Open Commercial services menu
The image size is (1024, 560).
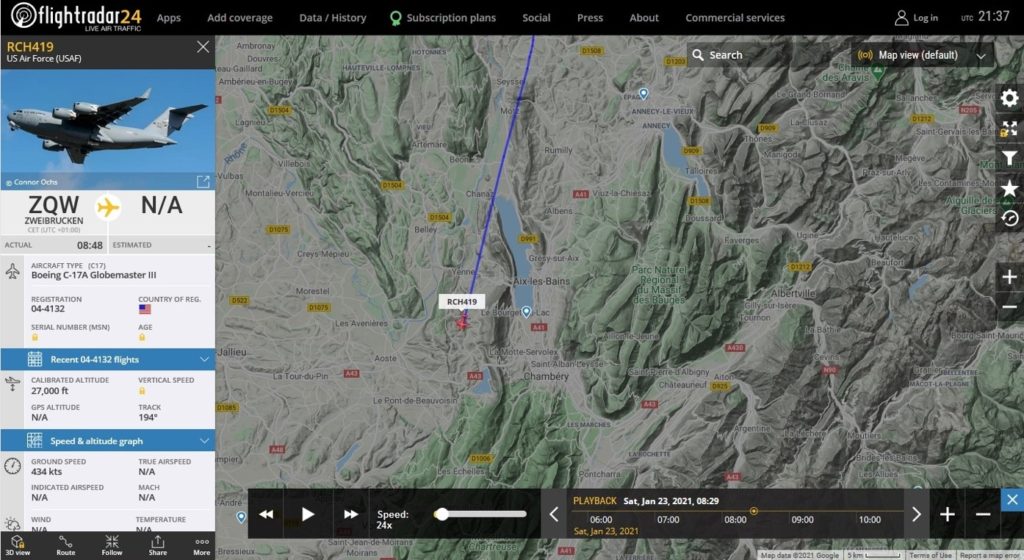coord(735,18)
